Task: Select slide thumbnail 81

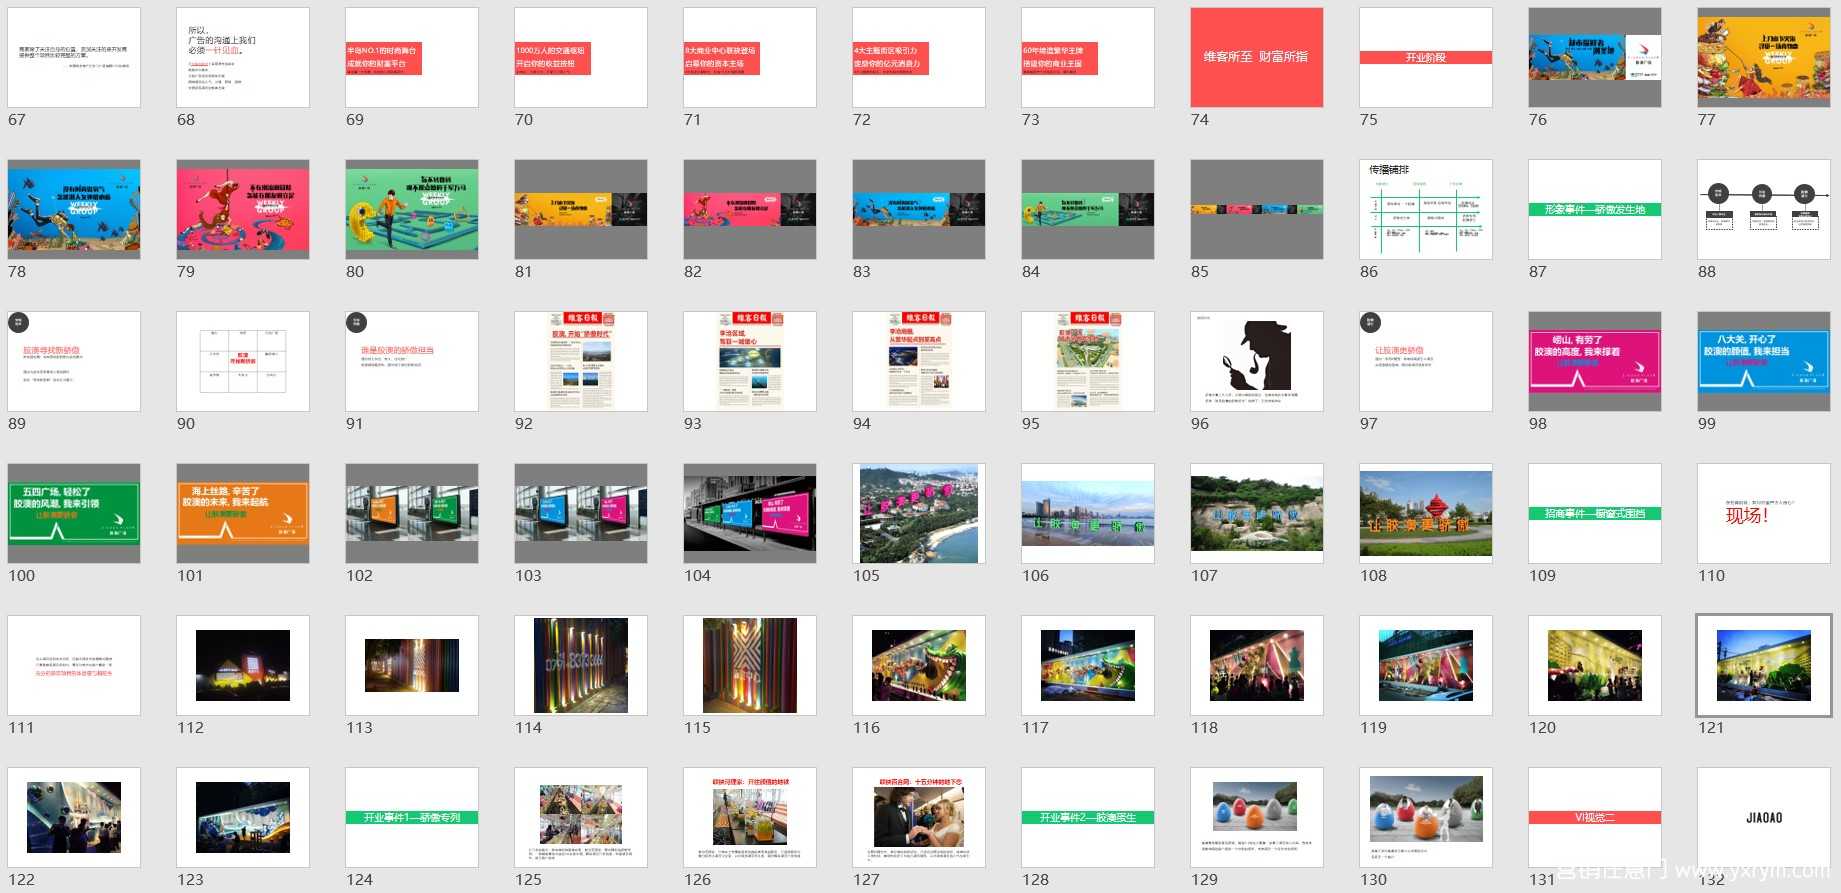Action: tap(581, 209)
